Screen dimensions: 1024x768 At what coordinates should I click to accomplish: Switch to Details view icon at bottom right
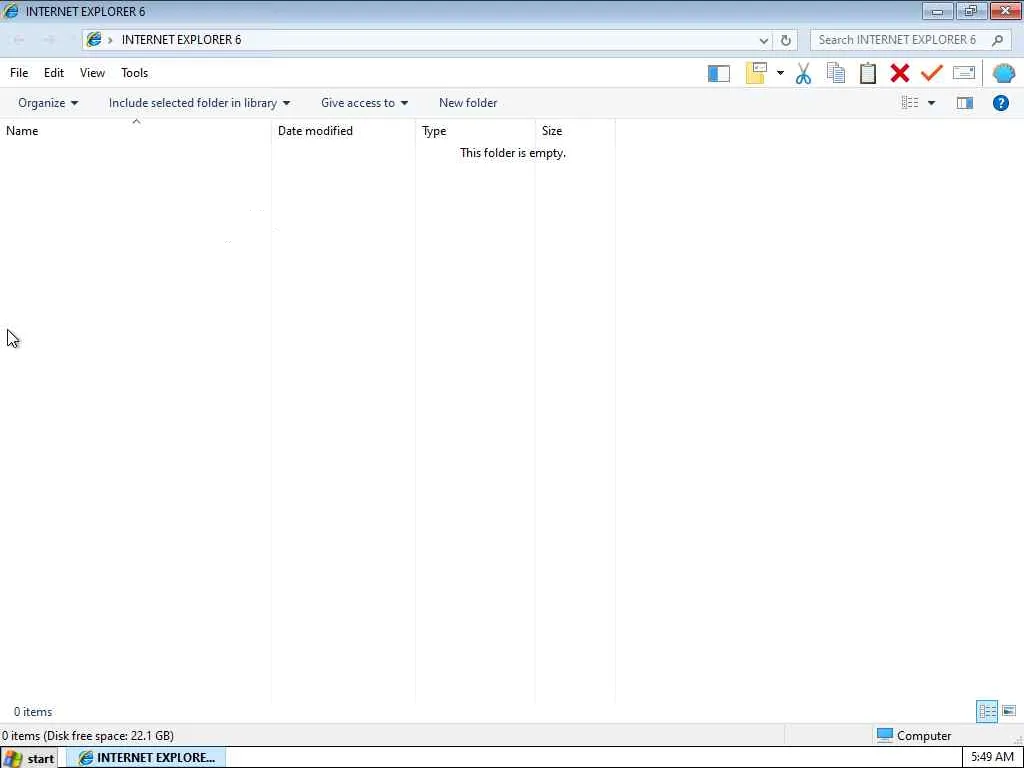[x=987, y=711]
